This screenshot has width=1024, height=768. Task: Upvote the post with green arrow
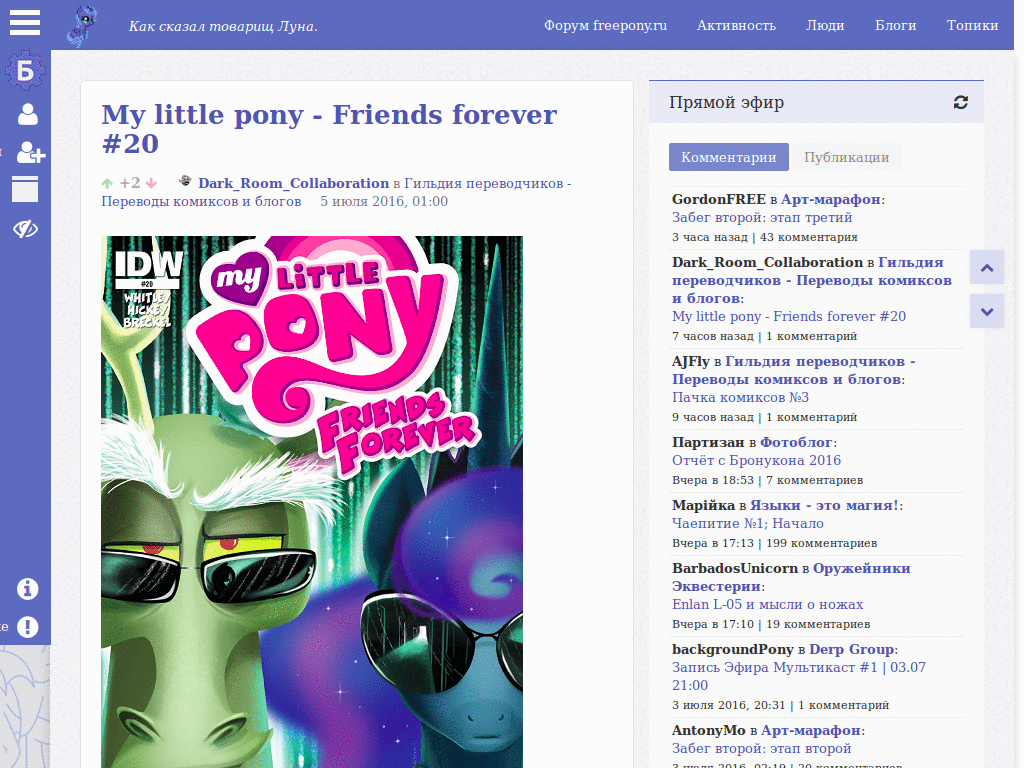point(107,184)
